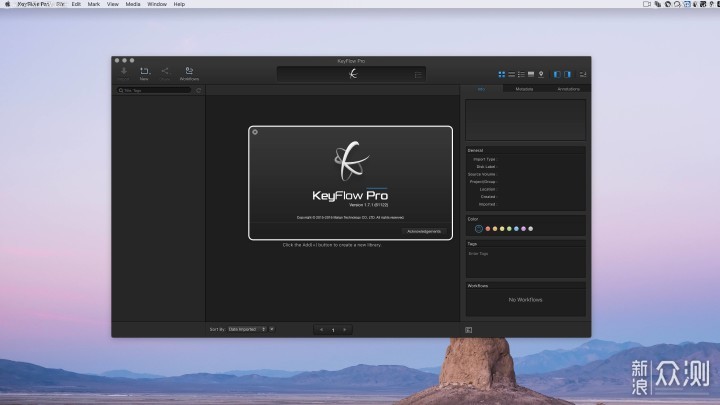
Task: Open the Media menu
Action: (133, 4)
